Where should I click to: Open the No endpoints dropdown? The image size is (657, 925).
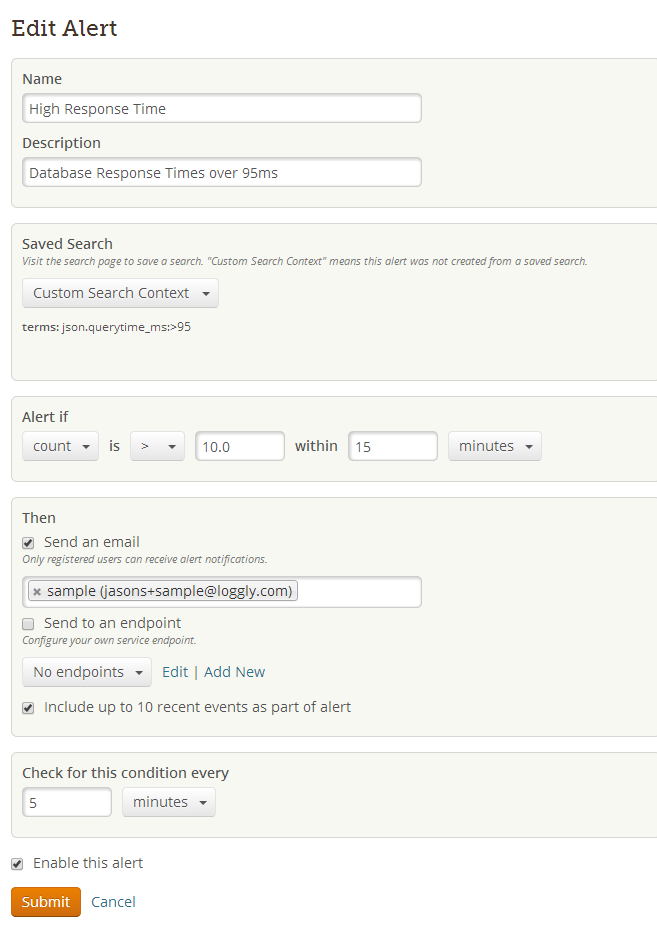pos(87,672)
